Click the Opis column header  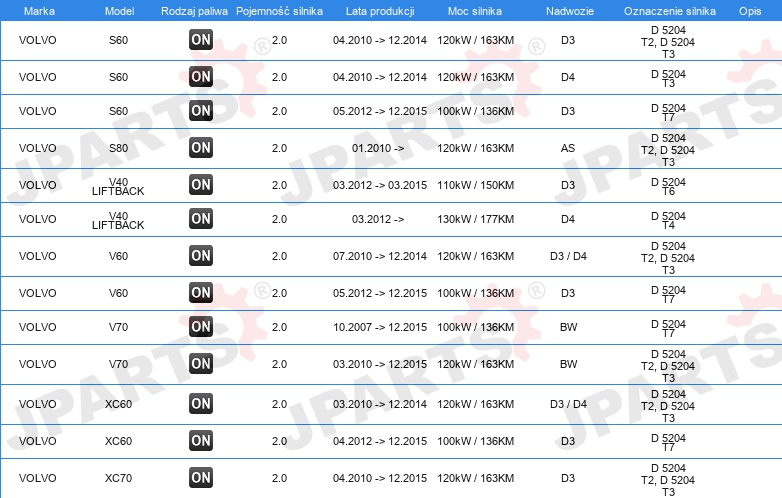pyautogui.click(x=750, y=11)
